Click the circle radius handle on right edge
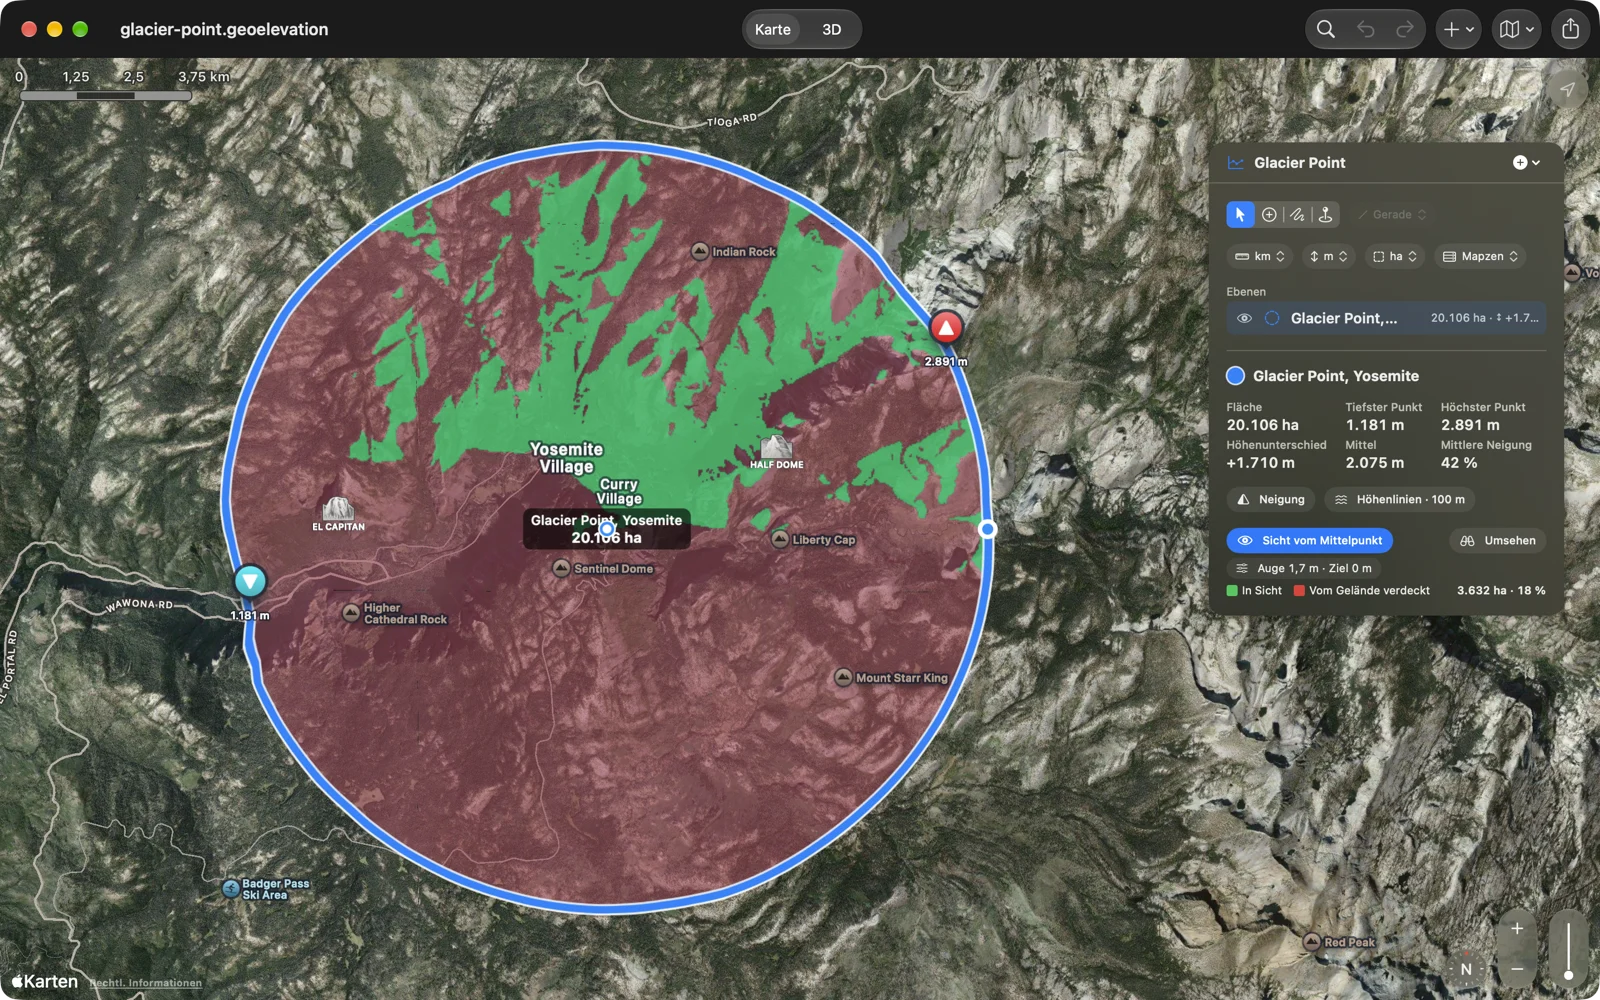The width and height of the screenshot is (1600, 1000). 987,529
